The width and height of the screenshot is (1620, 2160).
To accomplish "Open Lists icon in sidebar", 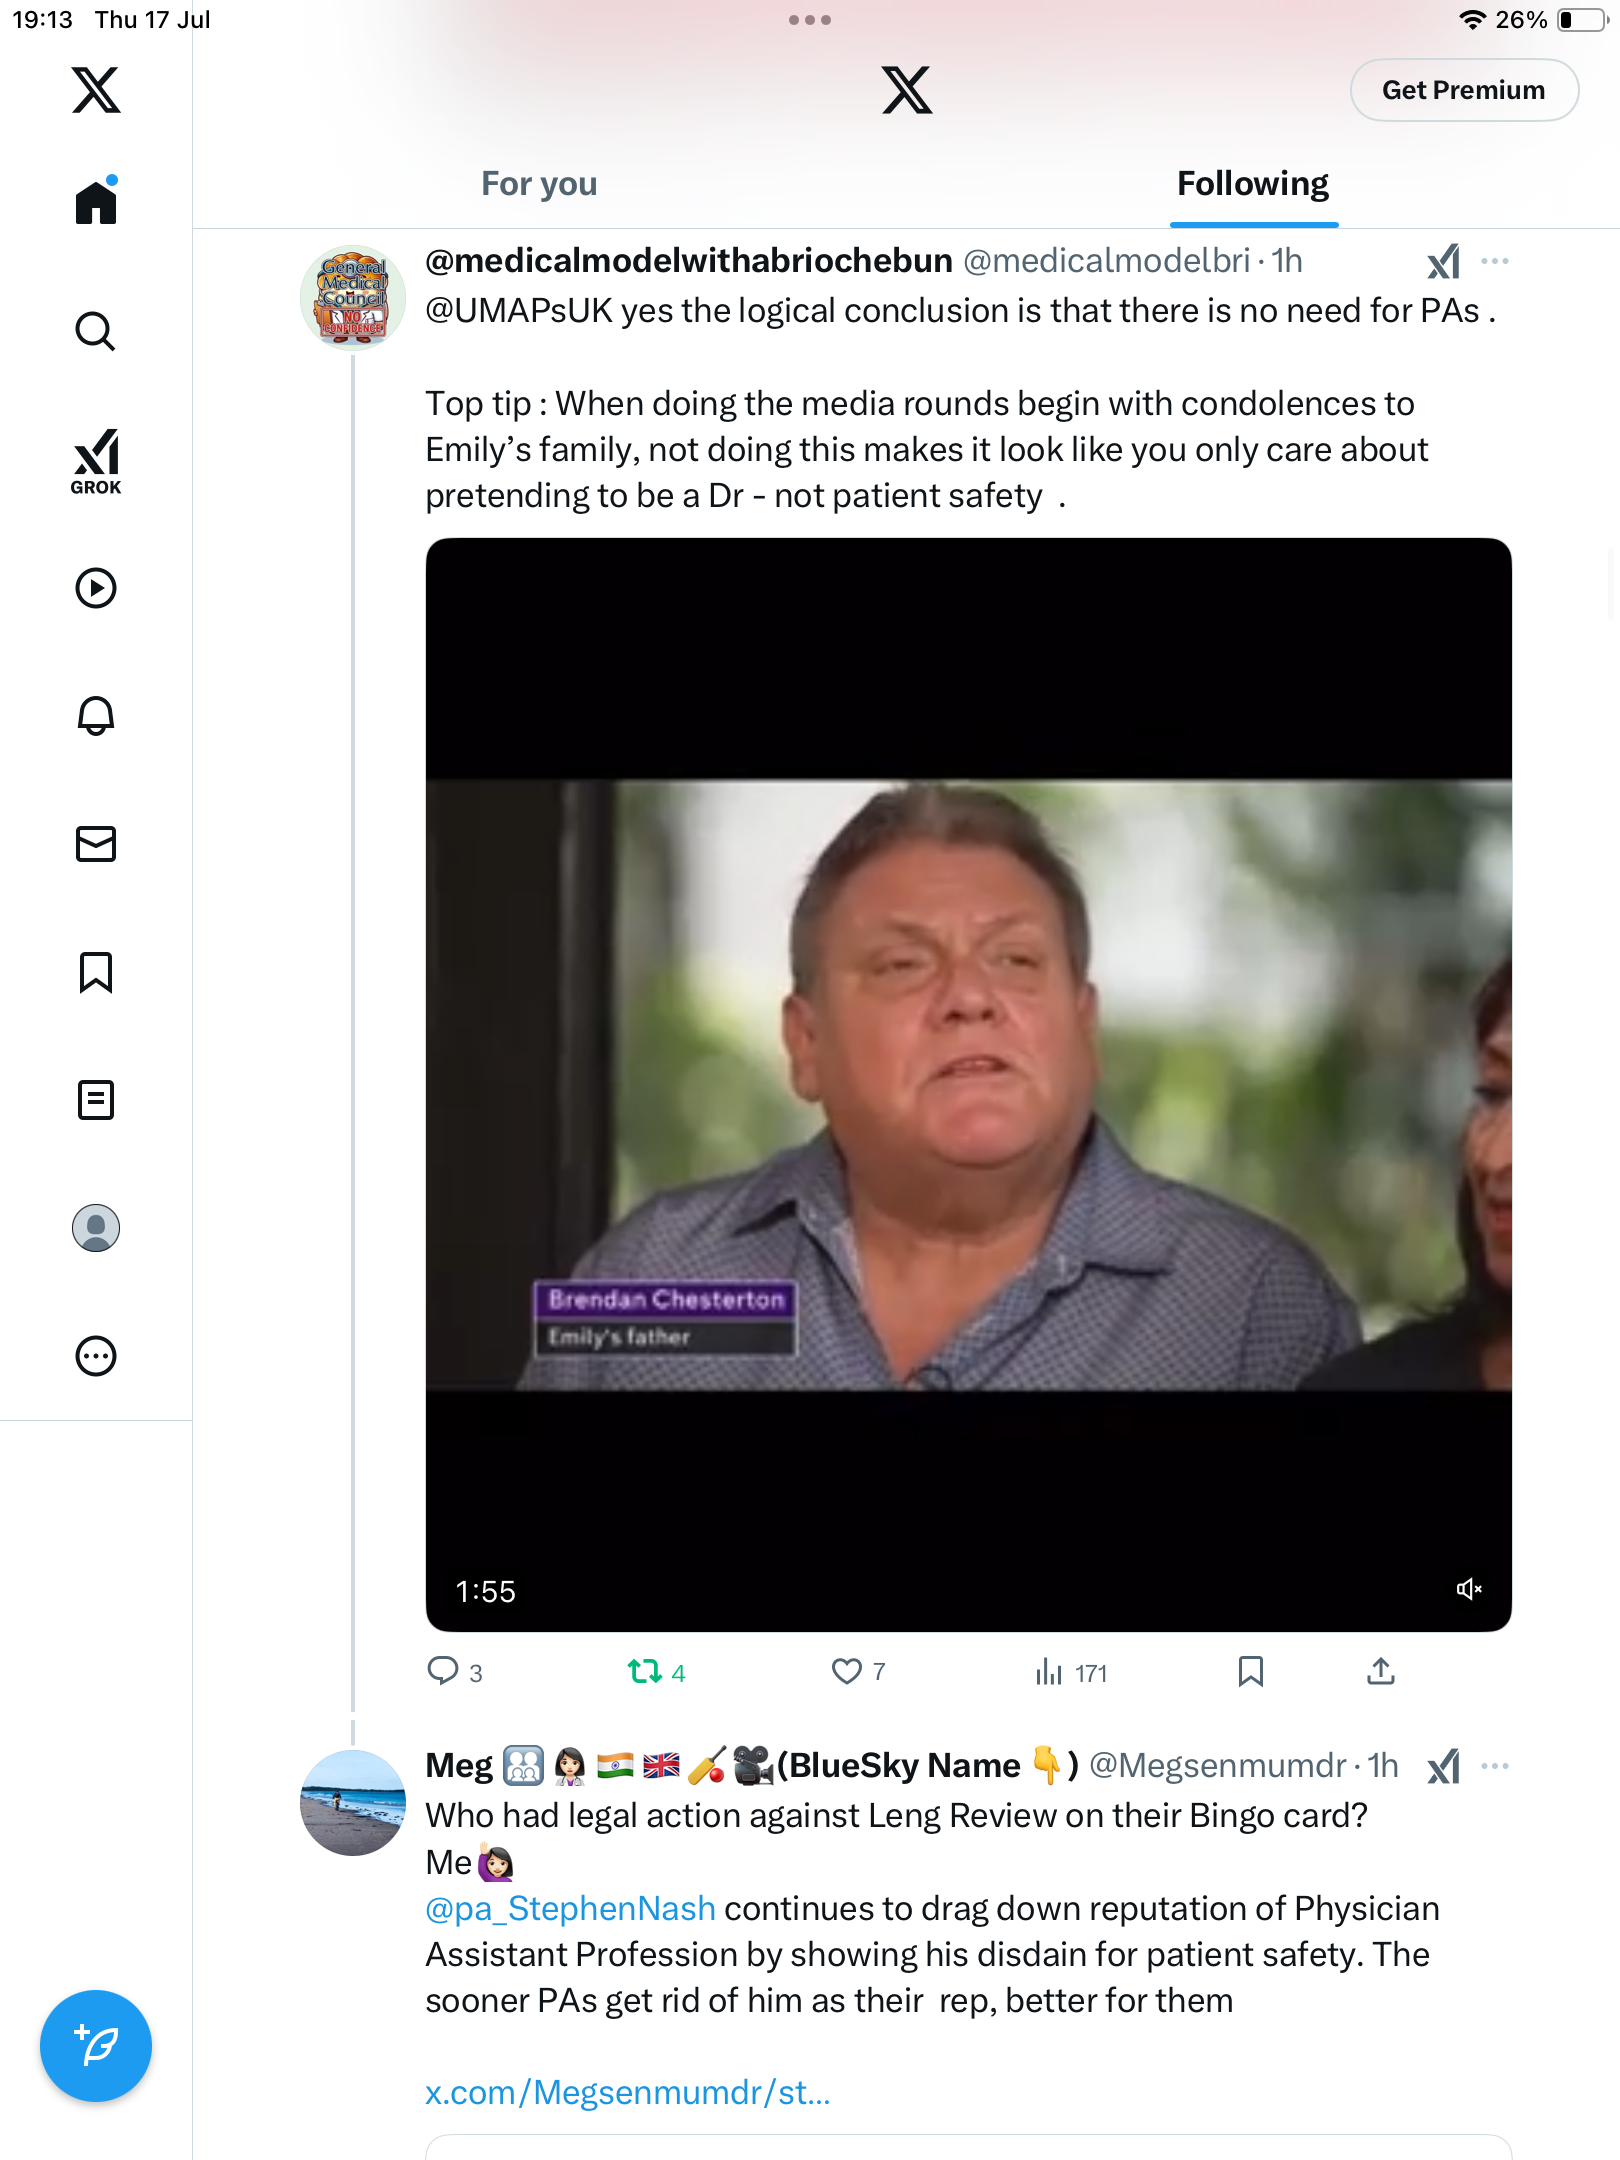I will [x=96, y=1100].
